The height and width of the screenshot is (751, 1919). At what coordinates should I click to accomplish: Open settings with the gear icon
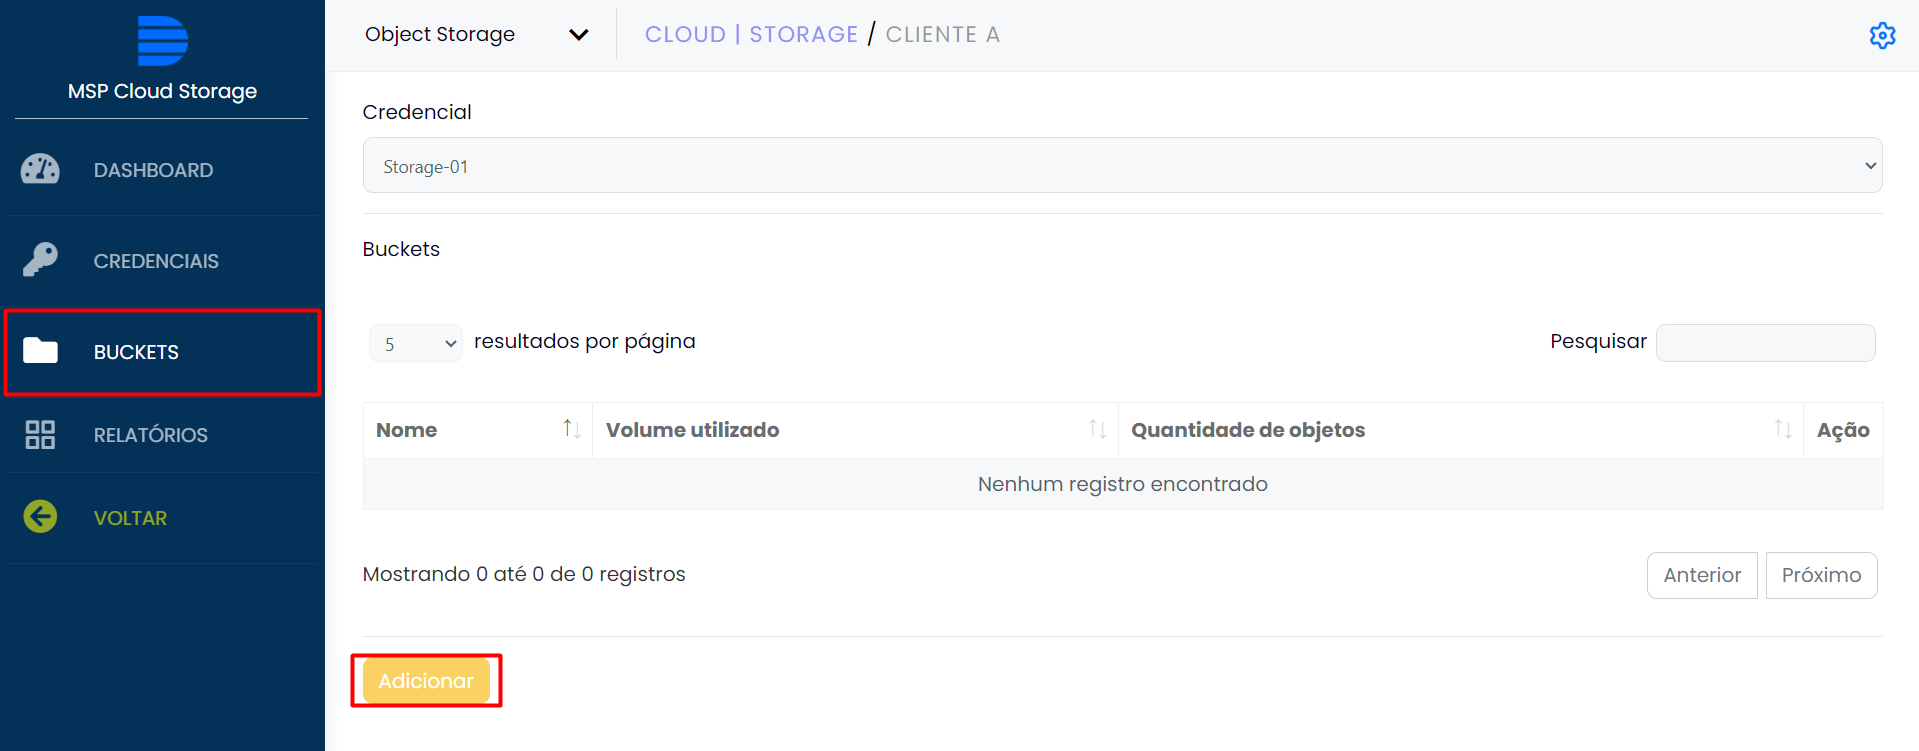pos(1882,35)
